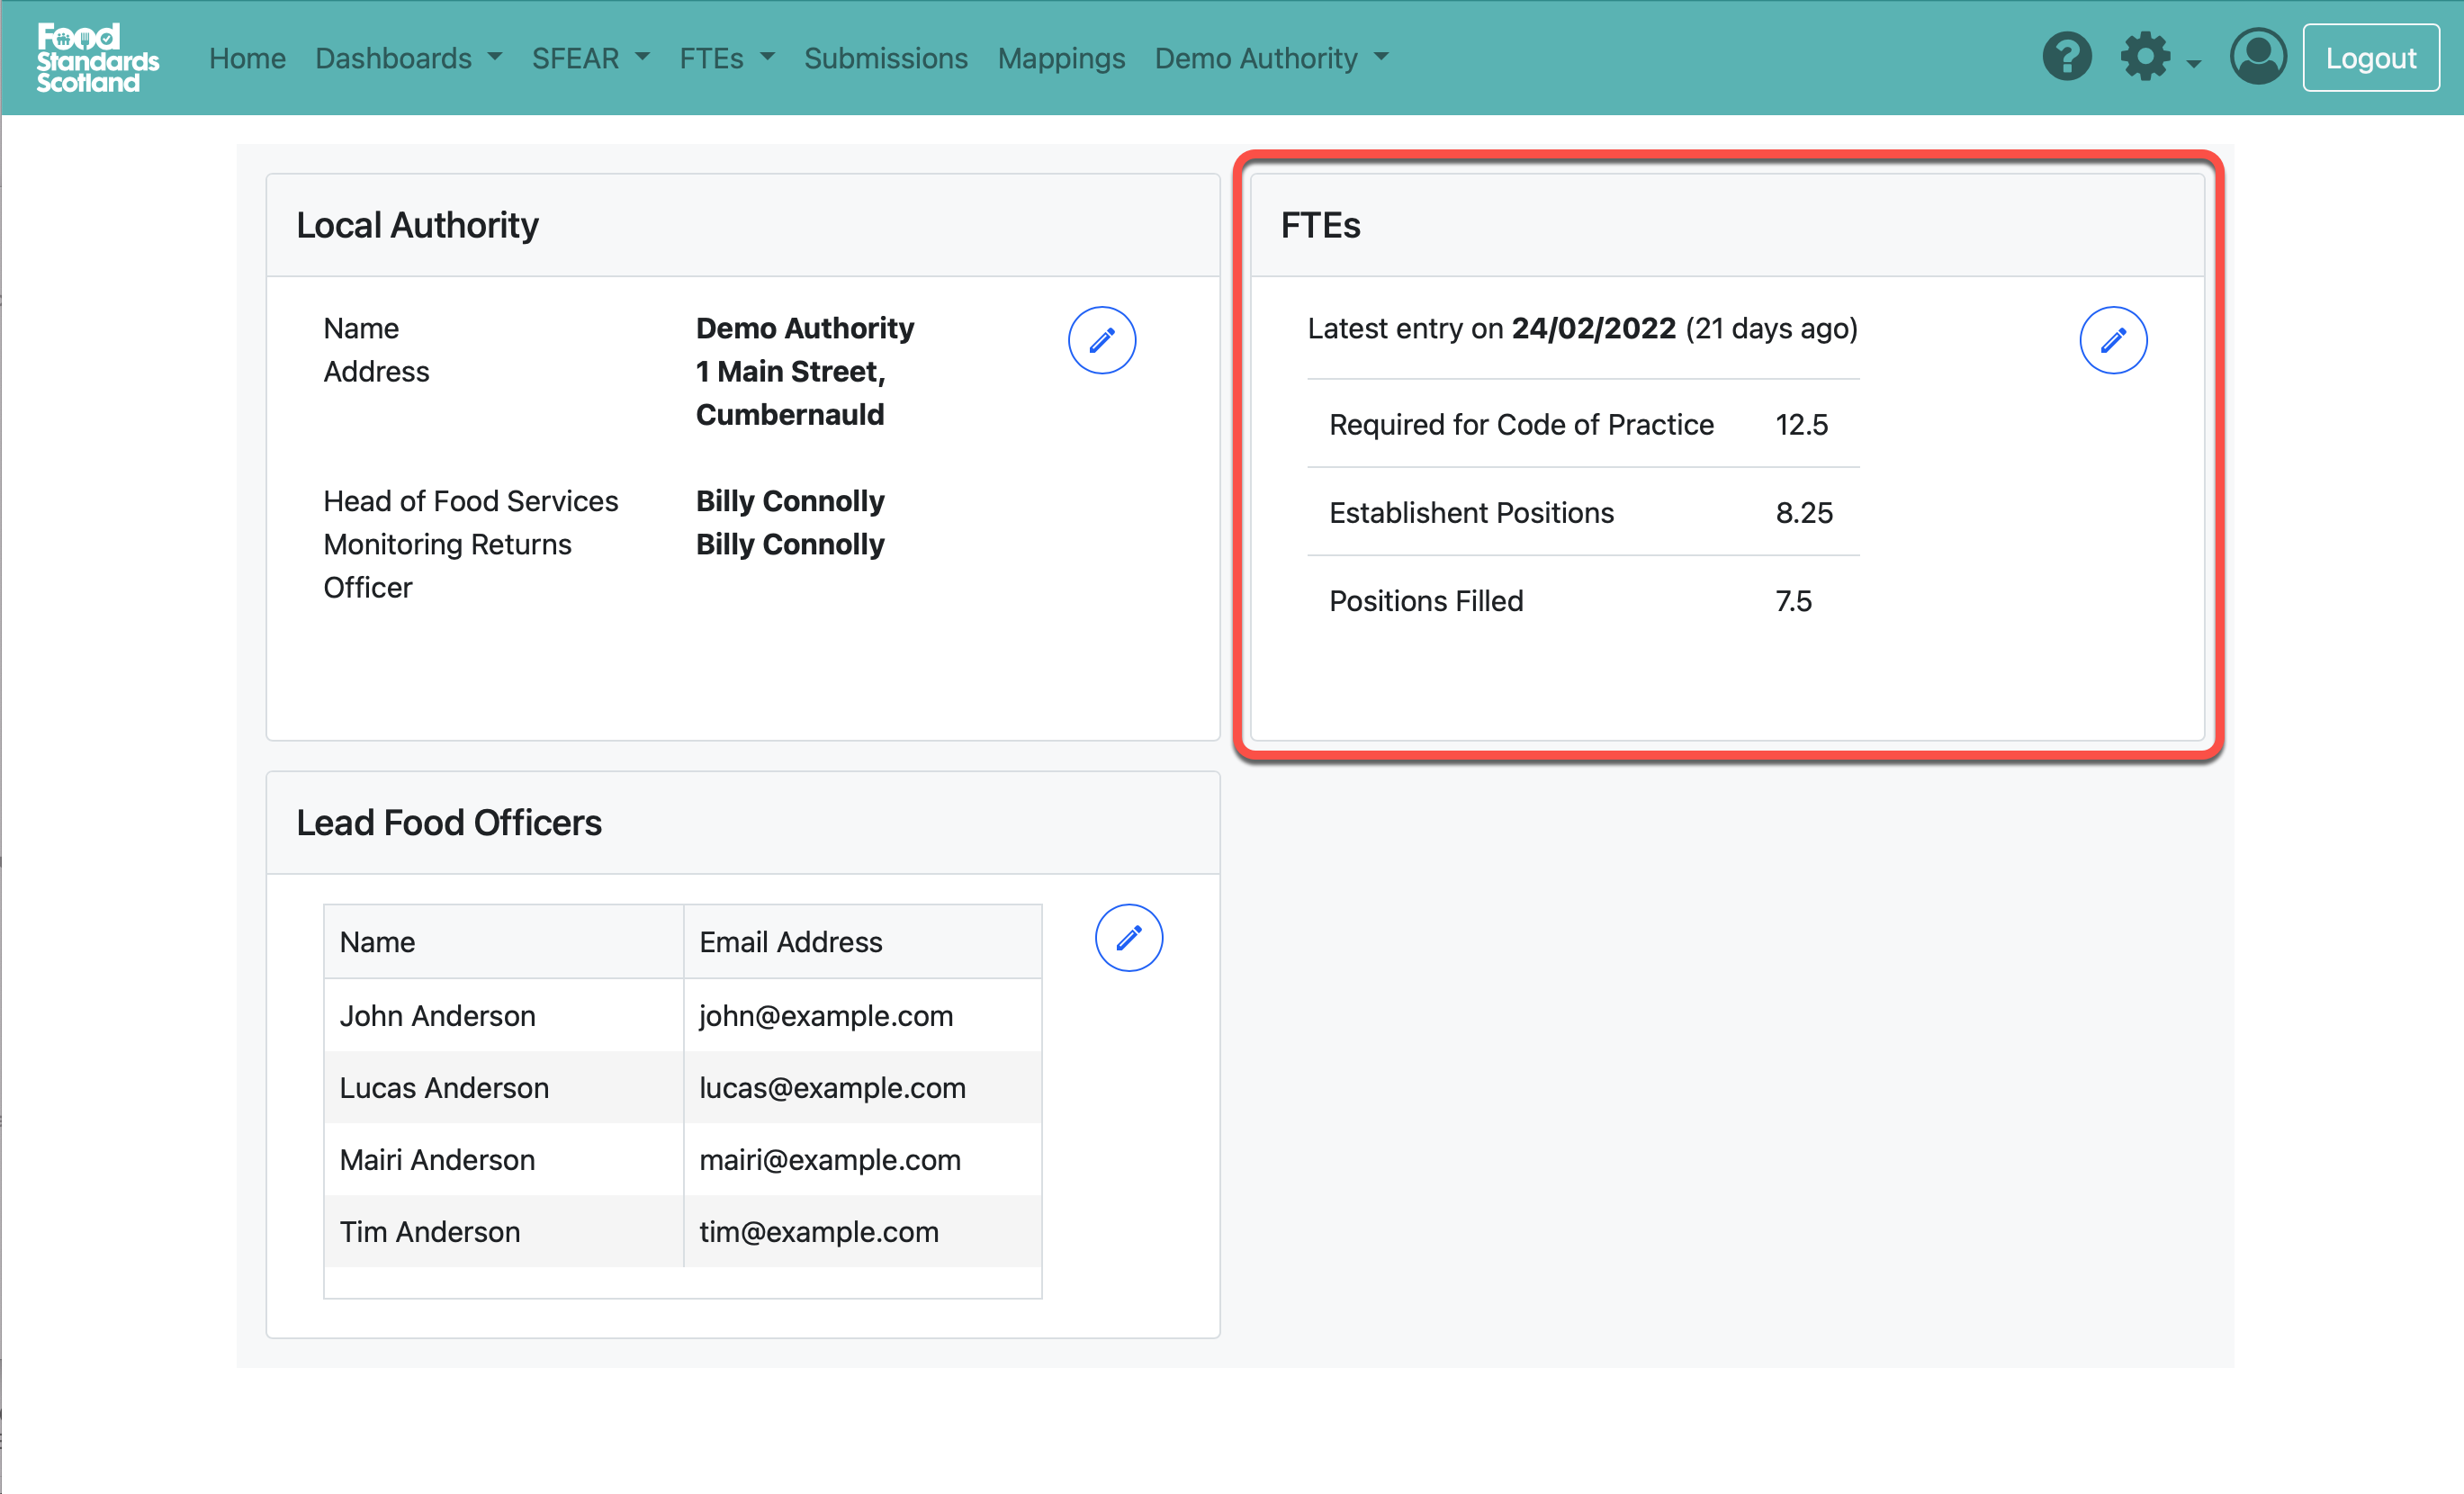Click Monitoring Returns Officer label
The image size is (2464, 1494).
(x=447, y=565)
